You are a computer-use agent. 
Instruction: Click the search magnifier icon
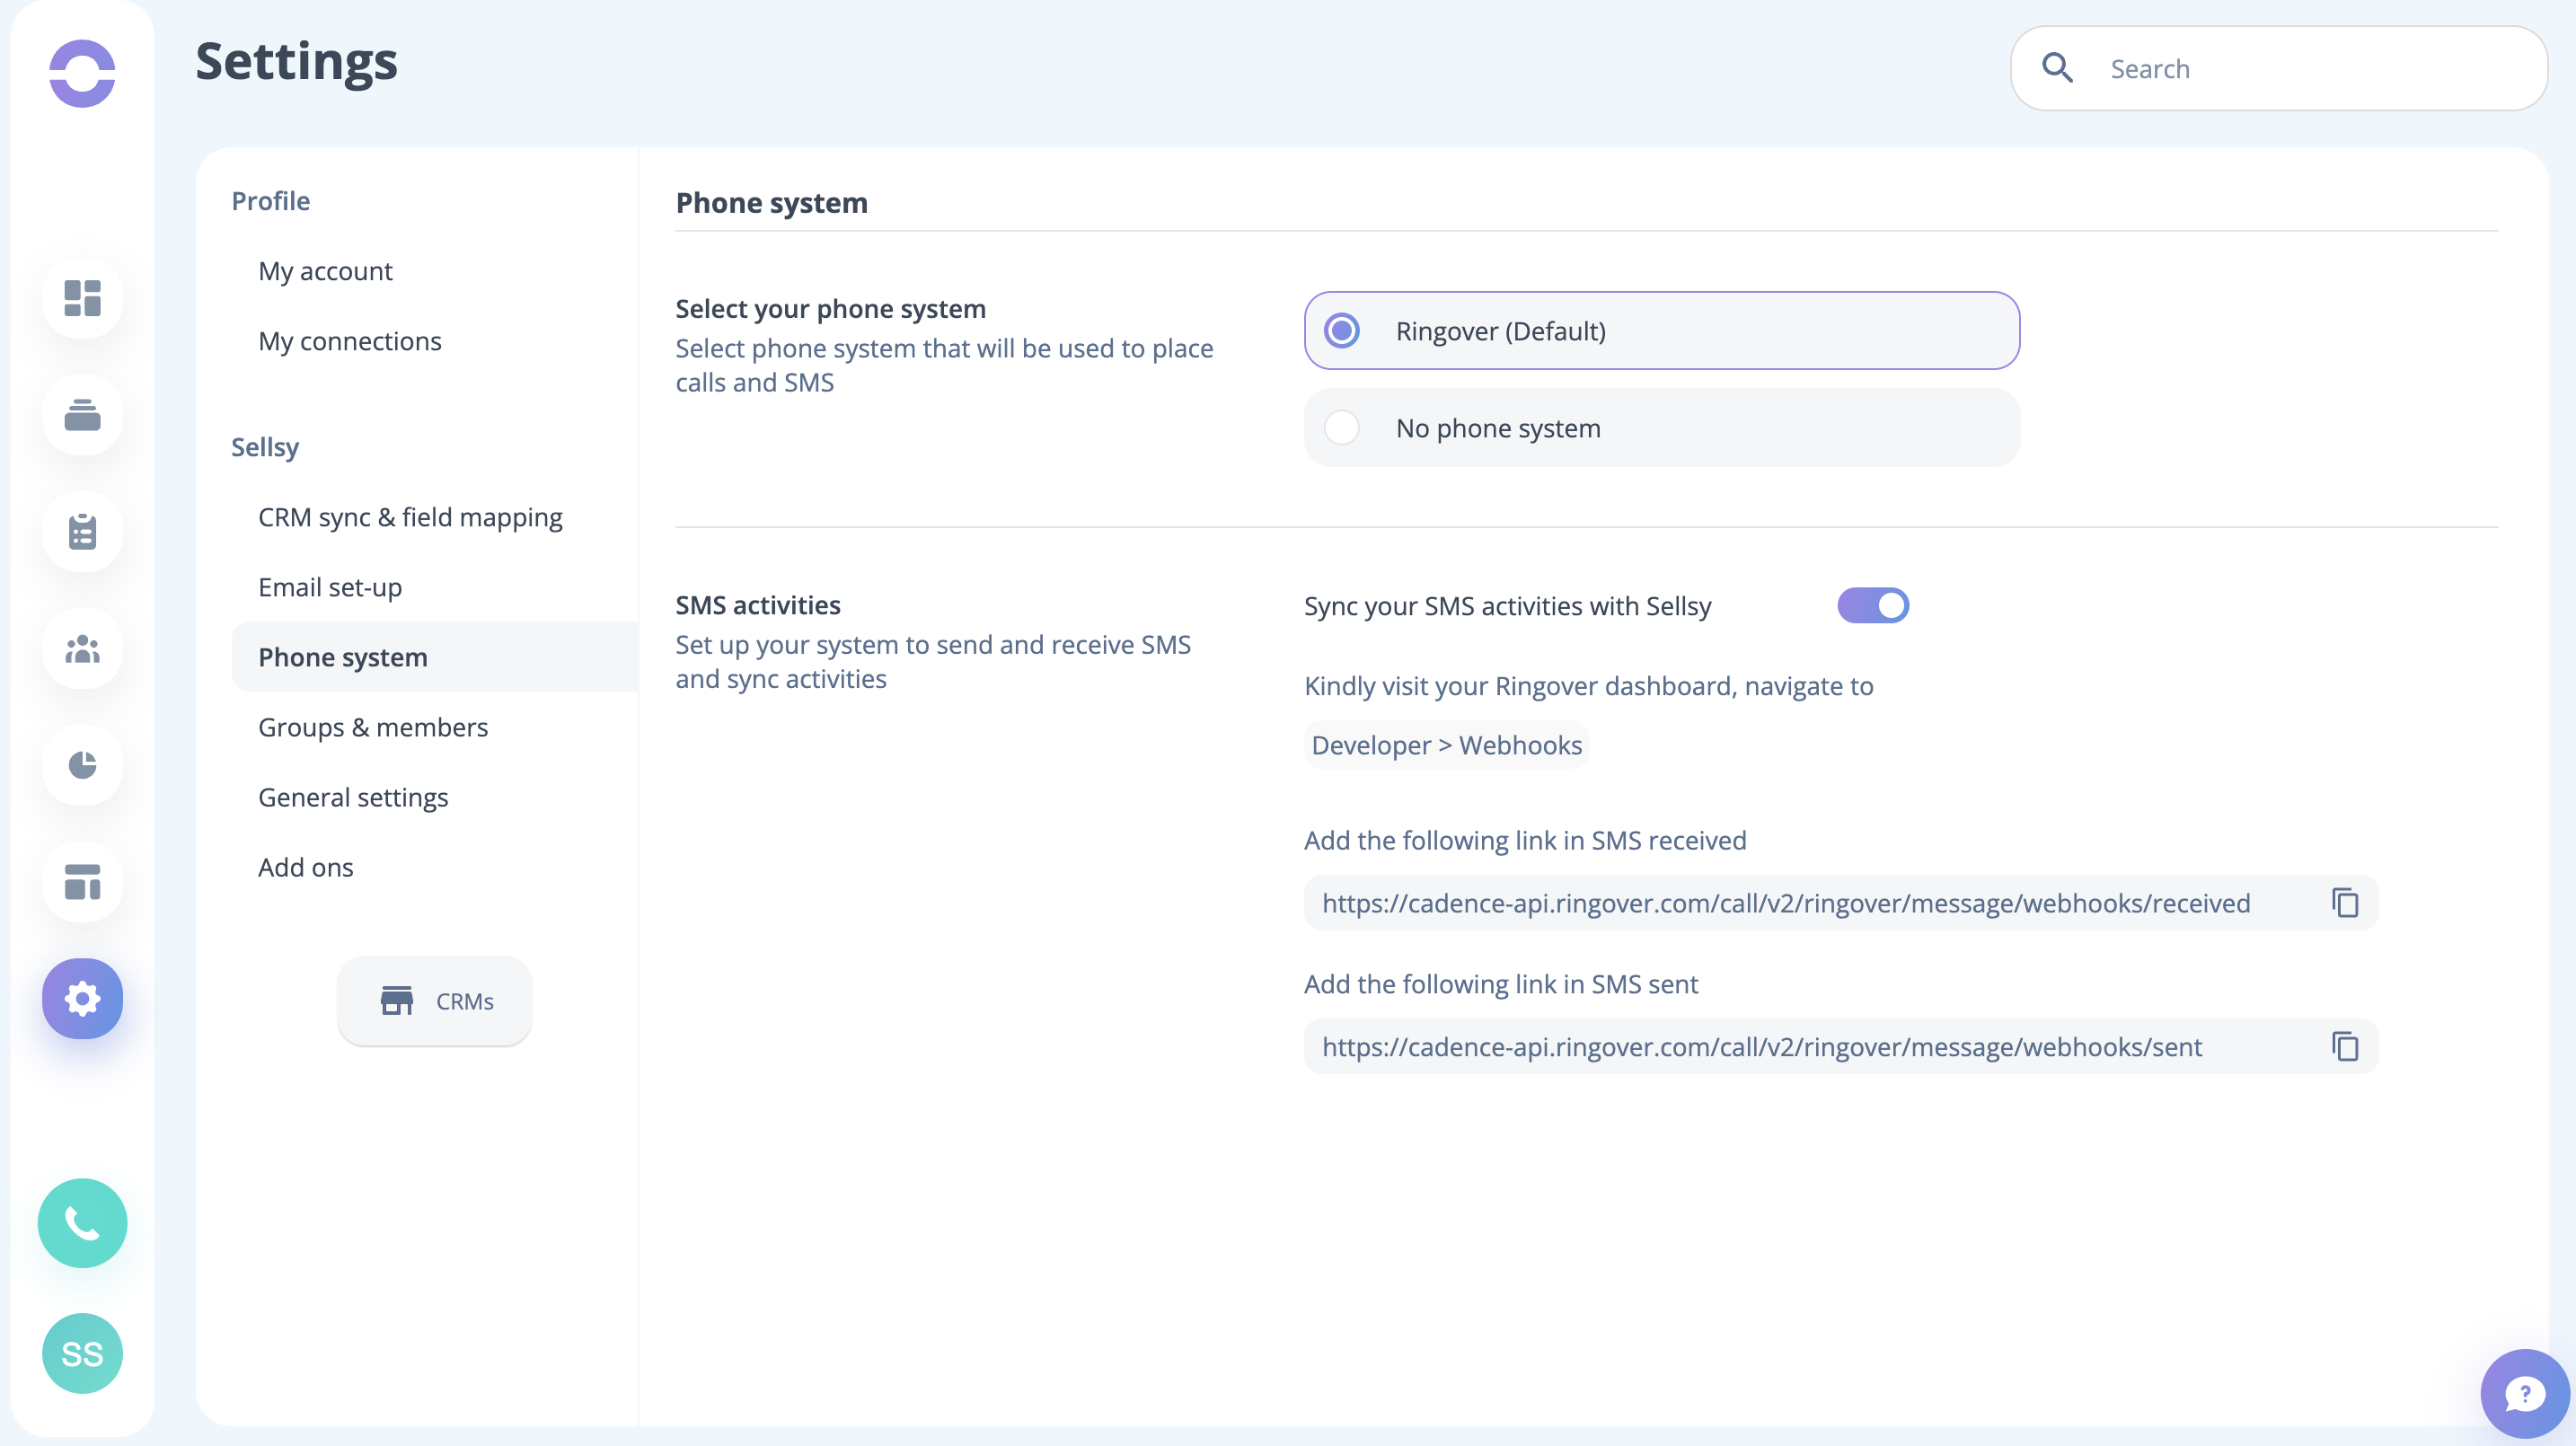pos(2057,68)
